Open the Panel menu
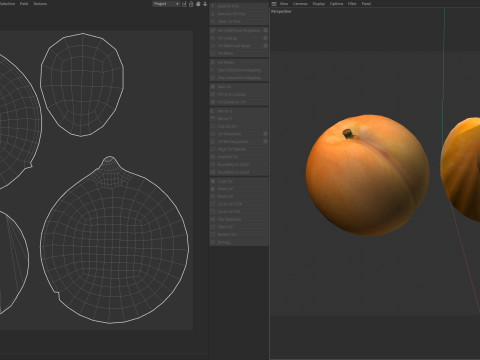This screenshot has width=480, height=360. pyautogui.click(x=366, y=4)
